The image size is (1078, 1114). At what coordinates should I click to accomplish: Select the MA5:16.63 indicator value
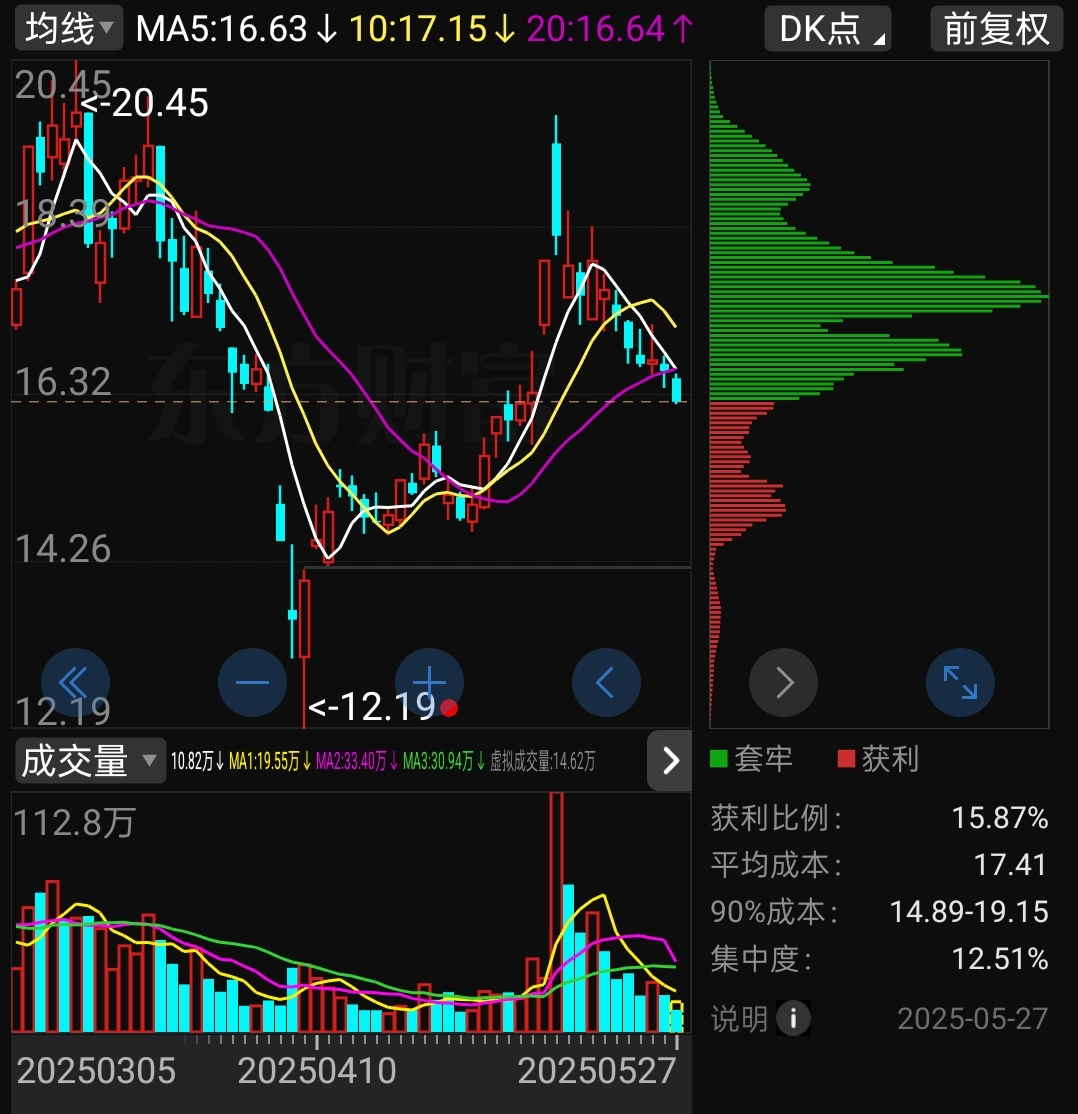pos(237,29)
